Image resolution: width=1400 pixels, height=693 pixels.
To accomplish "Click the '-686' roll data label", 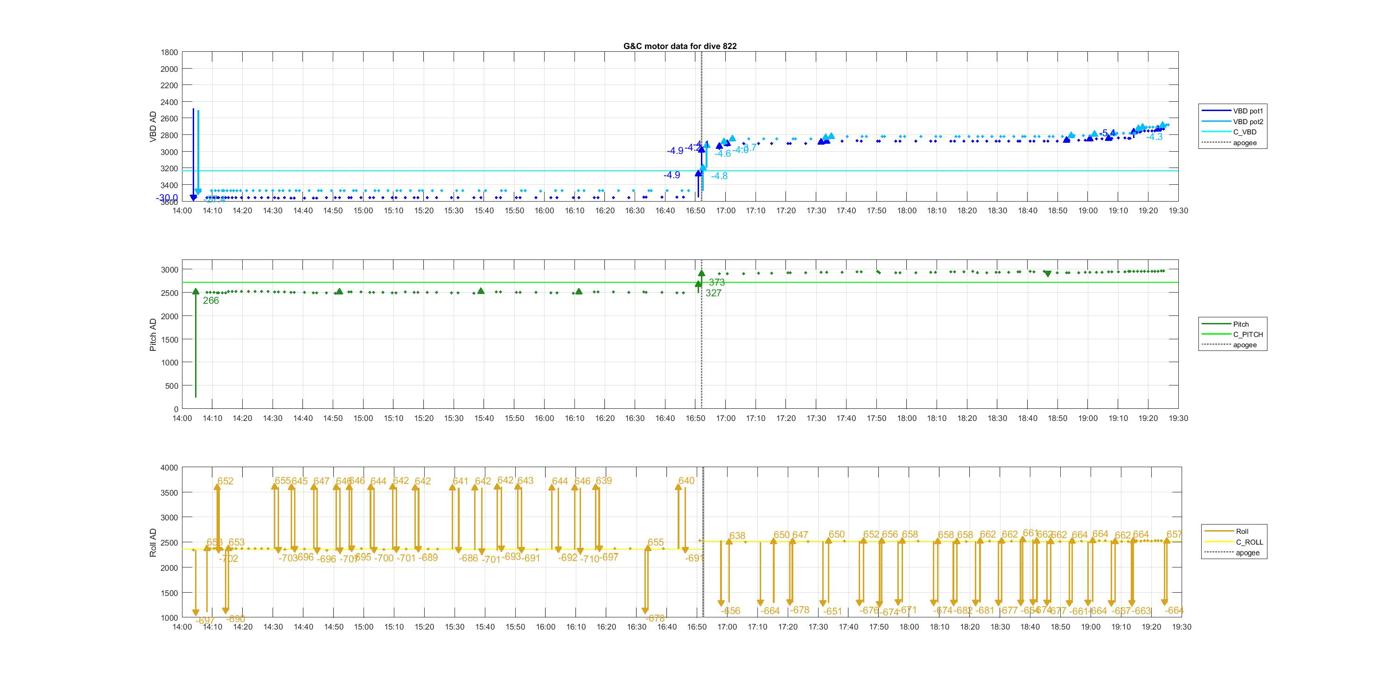I will tap(468, 558).
